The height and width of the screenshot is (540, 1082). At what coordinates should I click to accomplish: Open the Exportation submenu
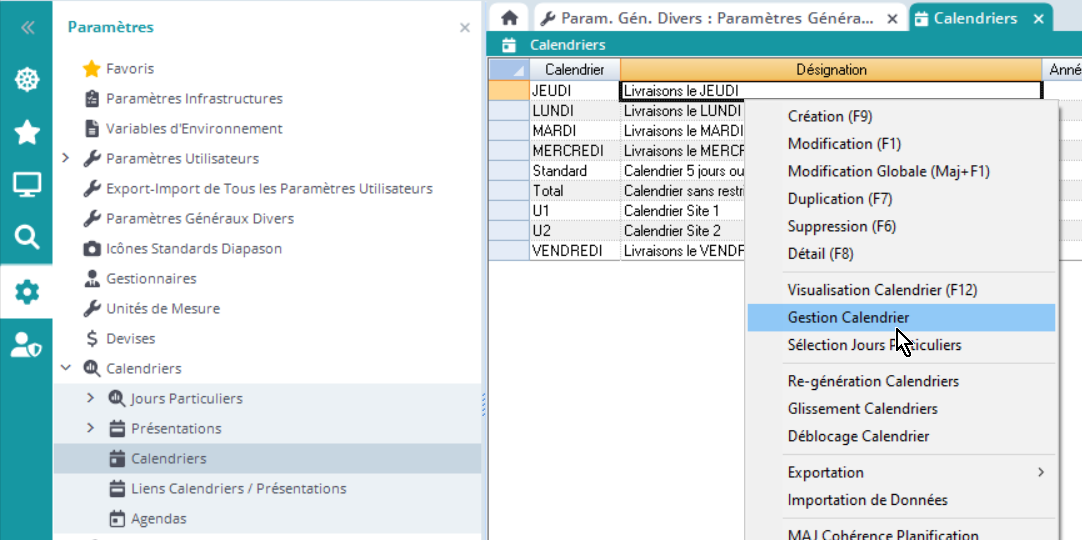pyautogui.click(x=900, y=472)
